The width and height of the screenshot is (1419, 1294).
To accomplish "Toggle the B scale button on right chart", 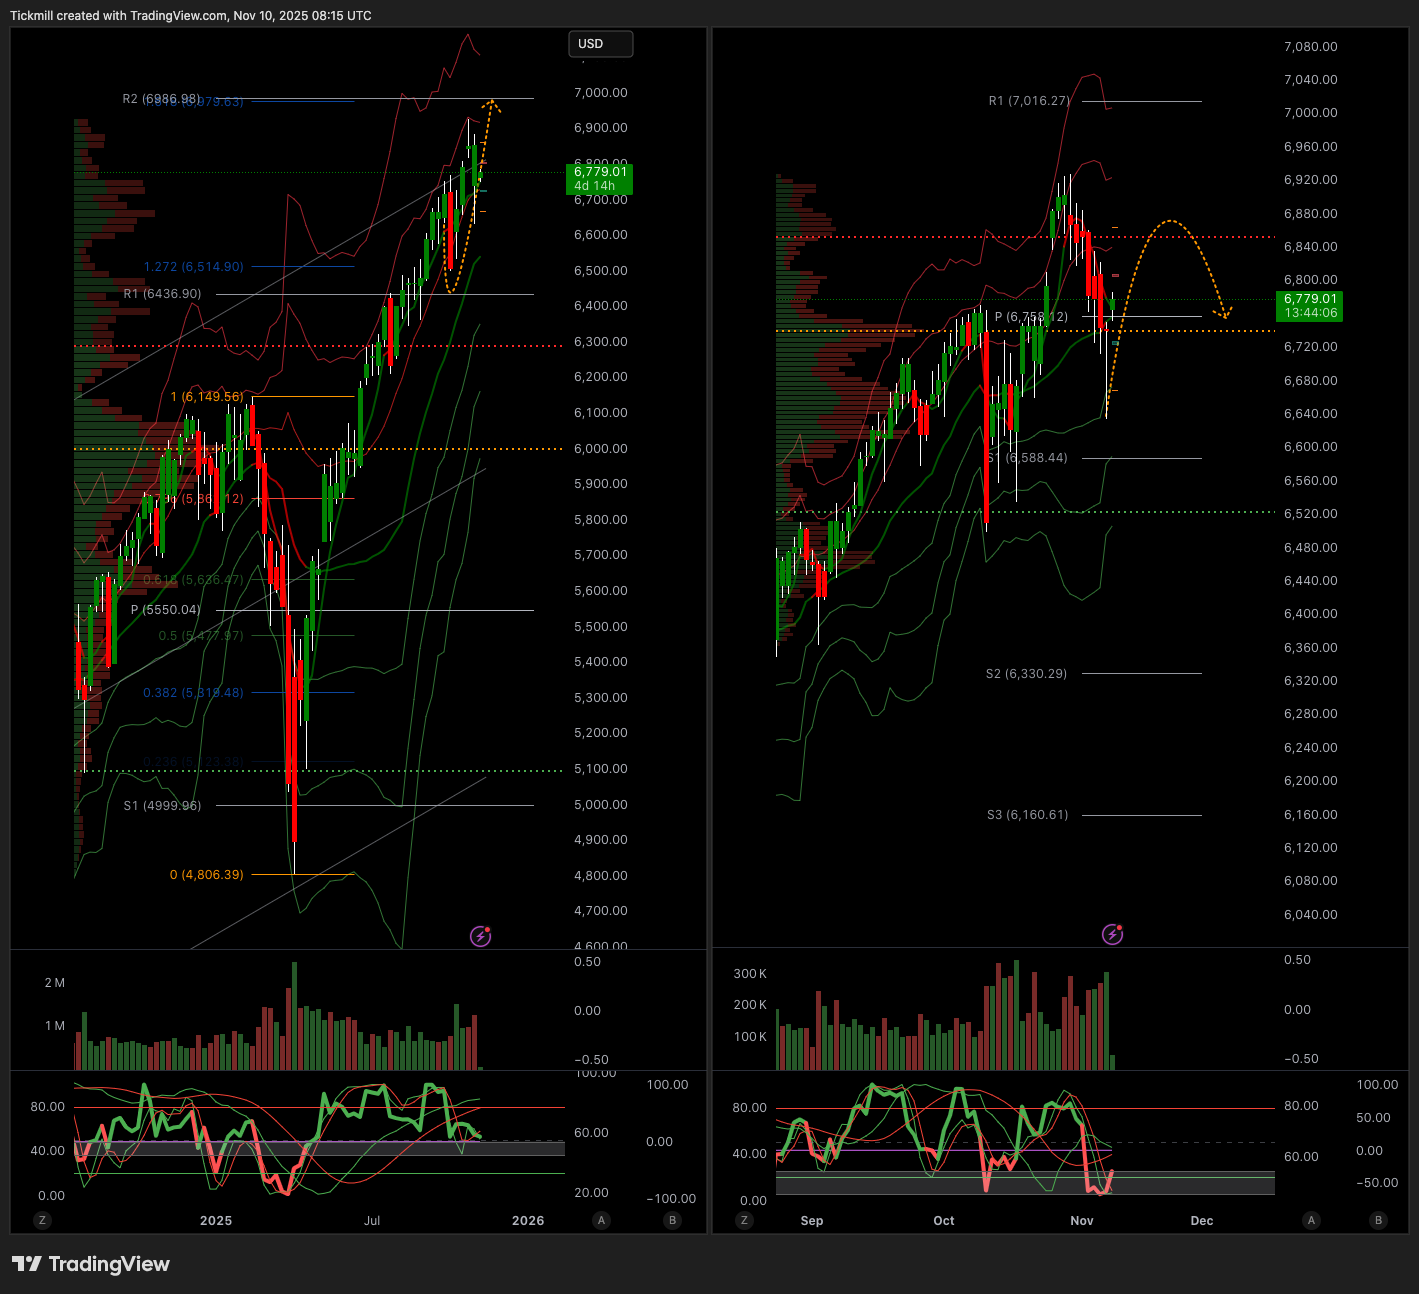I will (1379, 1220).
